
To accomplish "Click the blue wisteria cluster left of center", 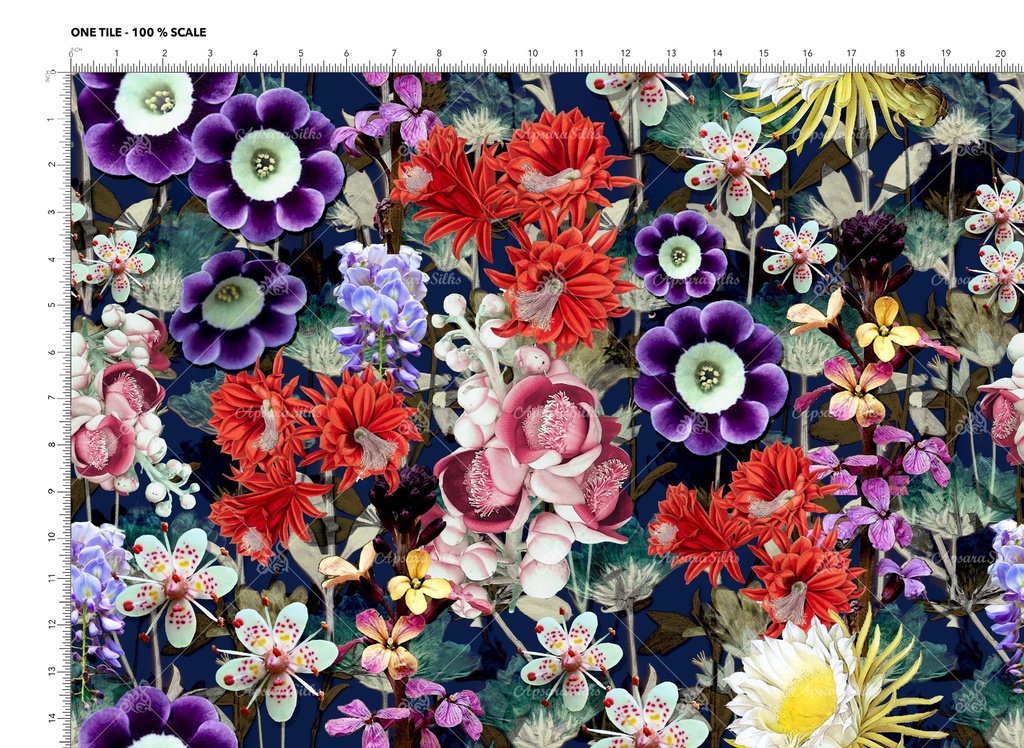I will 380,305.
